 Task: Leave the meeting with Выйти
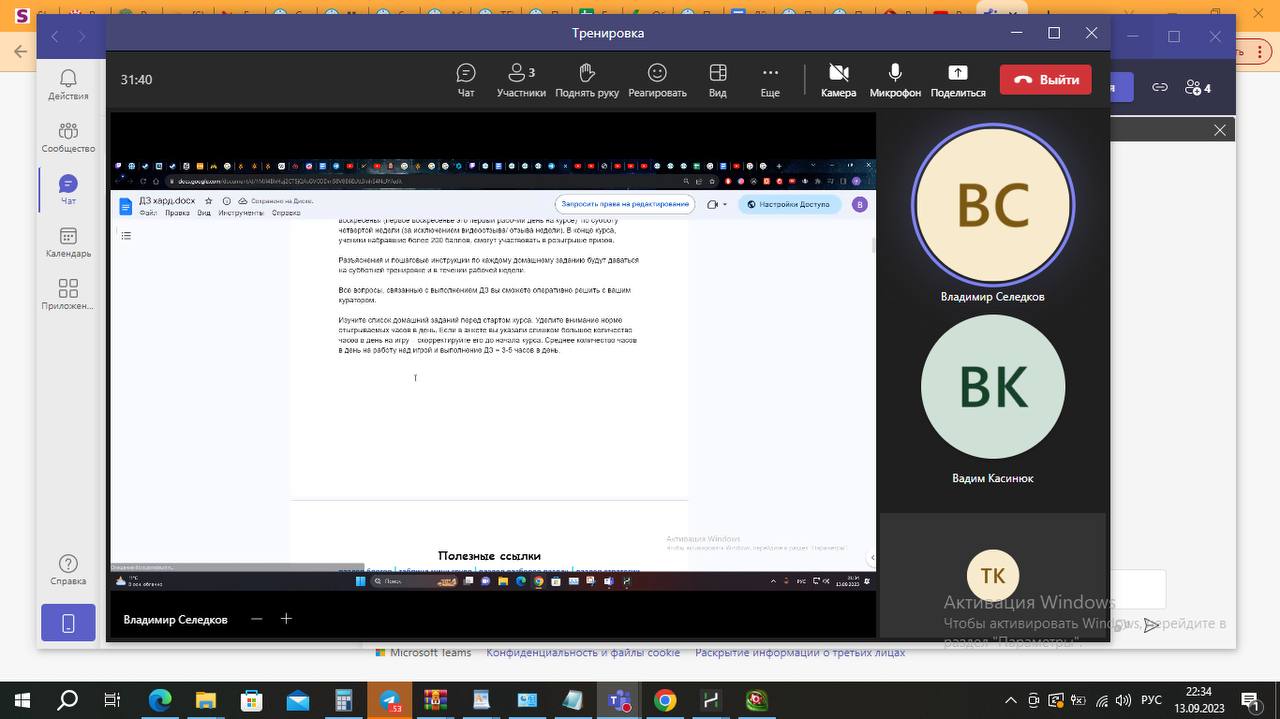click(1046, 79)
